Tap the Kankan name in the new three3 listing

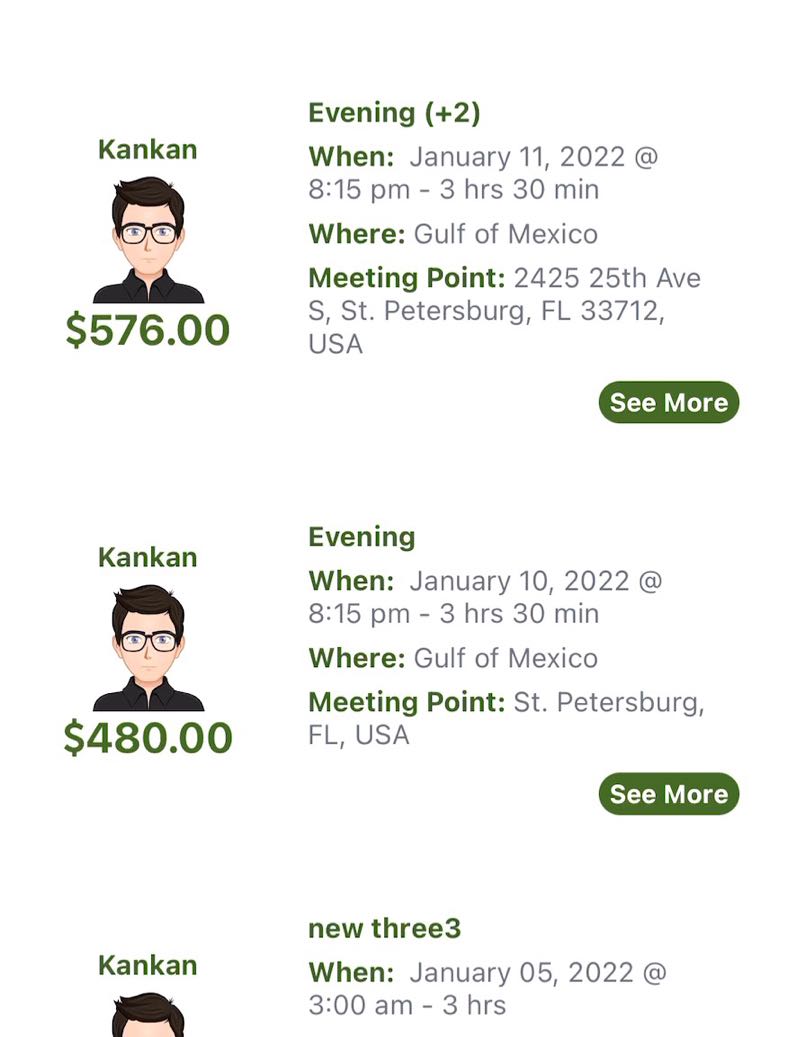(148, 965)
